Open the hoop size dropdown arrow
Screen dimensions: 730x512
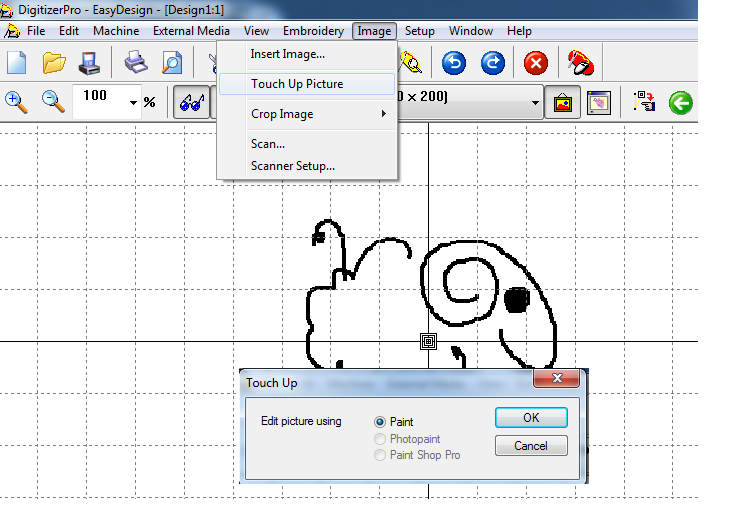click(x=535, y=102)
